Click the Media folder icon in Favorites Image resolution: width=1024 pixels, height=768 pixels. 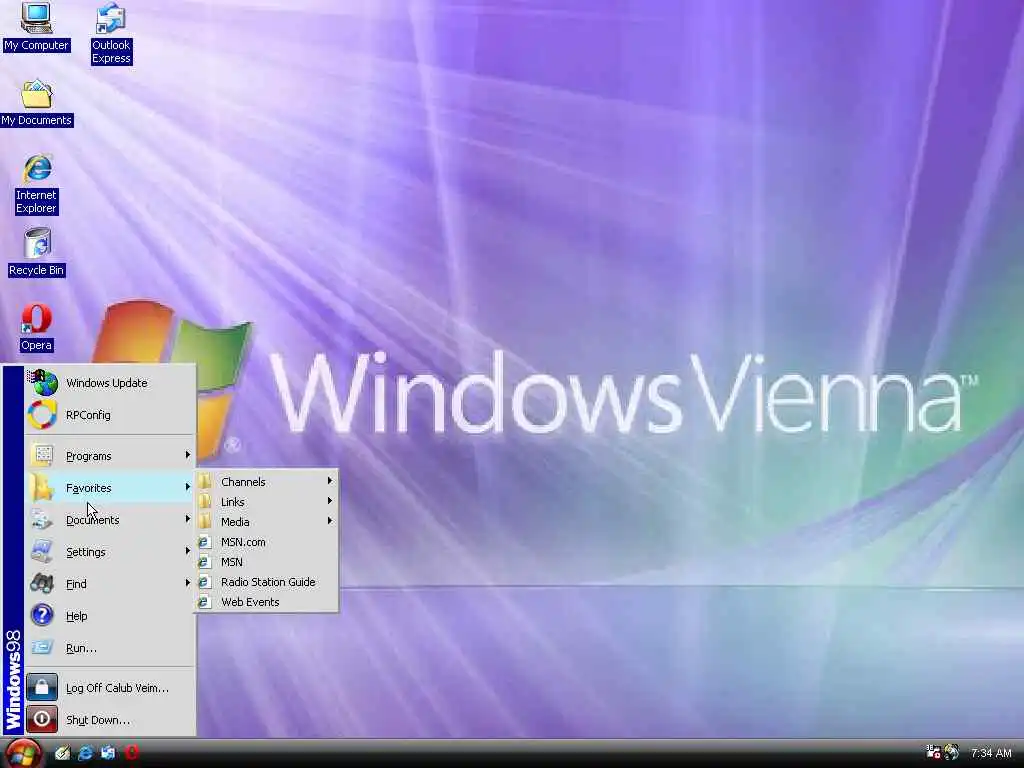(205, 521)
